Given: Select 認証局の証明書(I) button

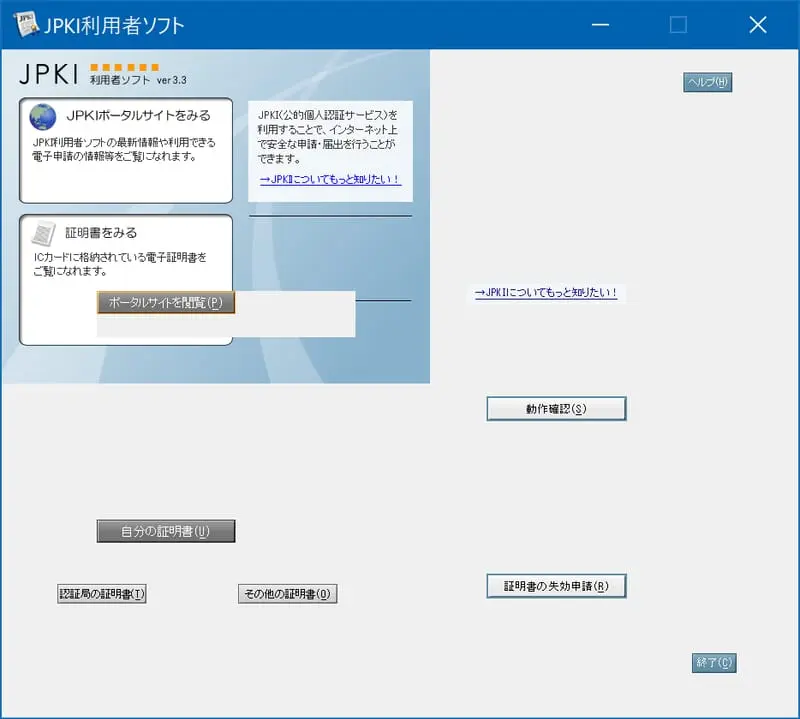Looking at the screenshot, I should (102, 593).
